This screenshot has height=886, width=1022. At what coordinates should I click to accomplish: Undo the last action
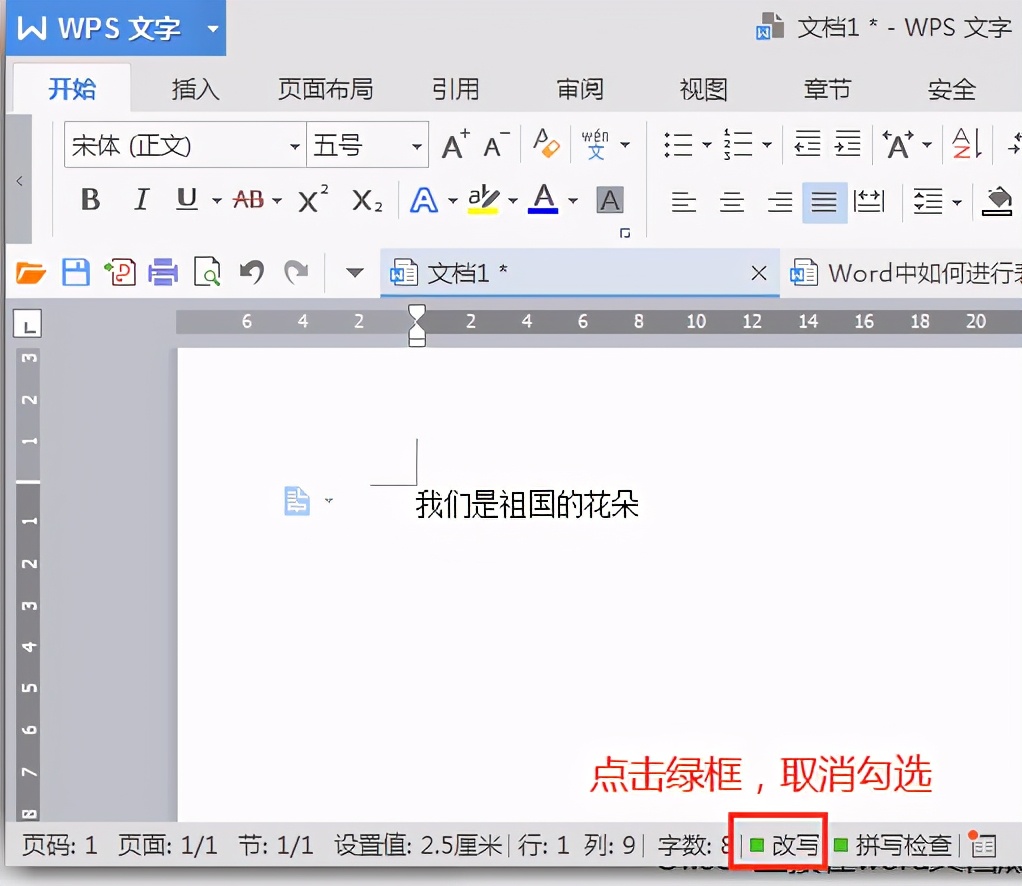coord(251,272)
